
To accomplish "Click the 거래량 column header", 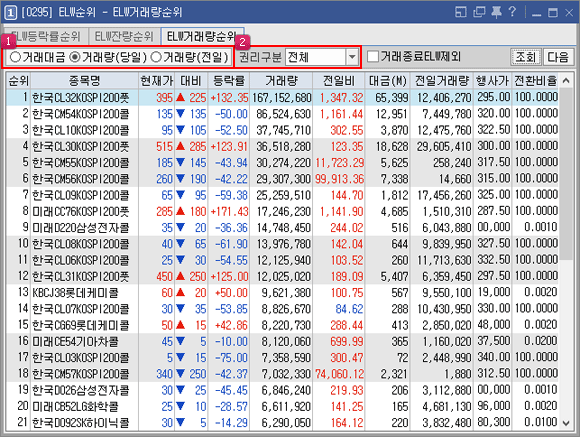I will (281, 81).
